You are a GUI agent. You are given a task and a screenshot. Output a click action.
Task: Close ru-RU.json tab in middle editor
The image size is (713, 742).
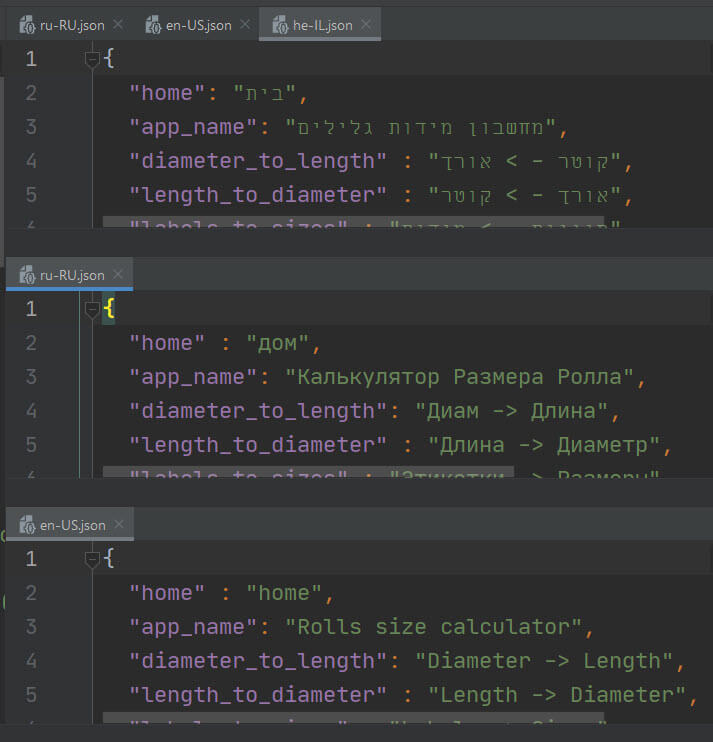pos(118,274)
